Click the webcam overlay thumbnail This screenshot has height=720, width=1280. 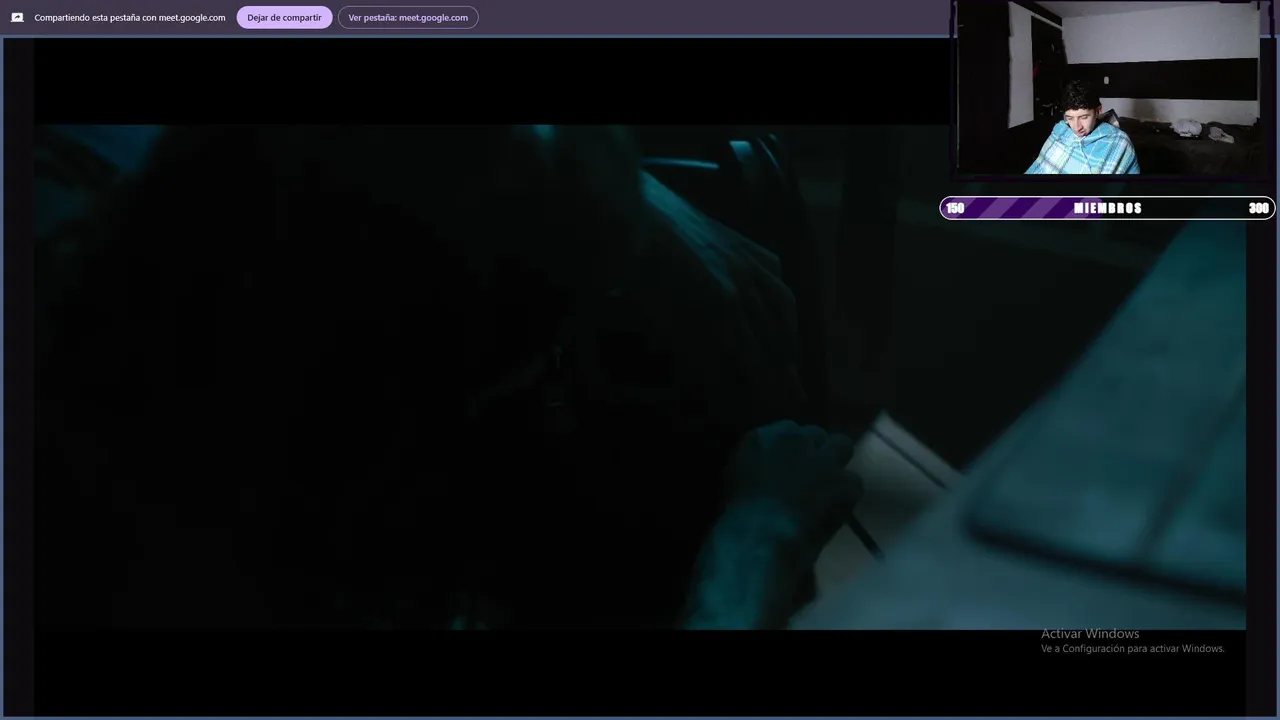click(1110, 88)
